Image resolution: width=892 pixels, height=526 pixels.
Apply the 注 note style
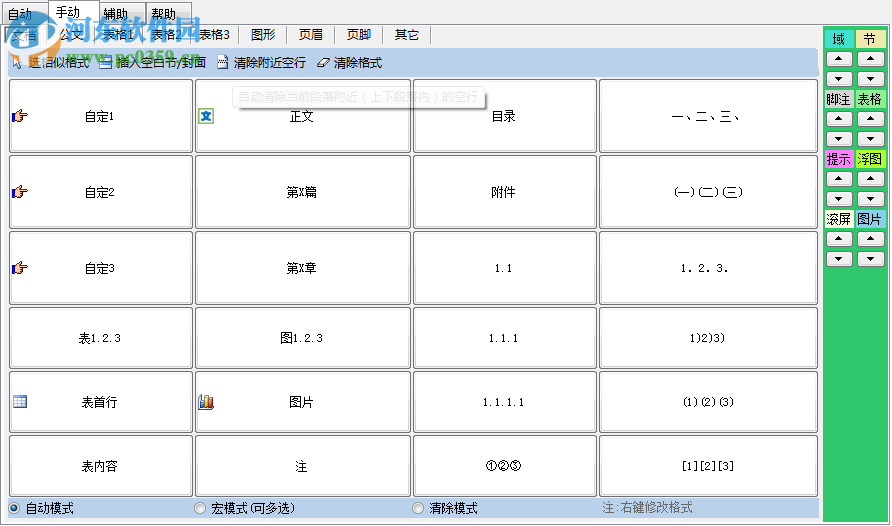pyautogui.click(x=303, y=466)
